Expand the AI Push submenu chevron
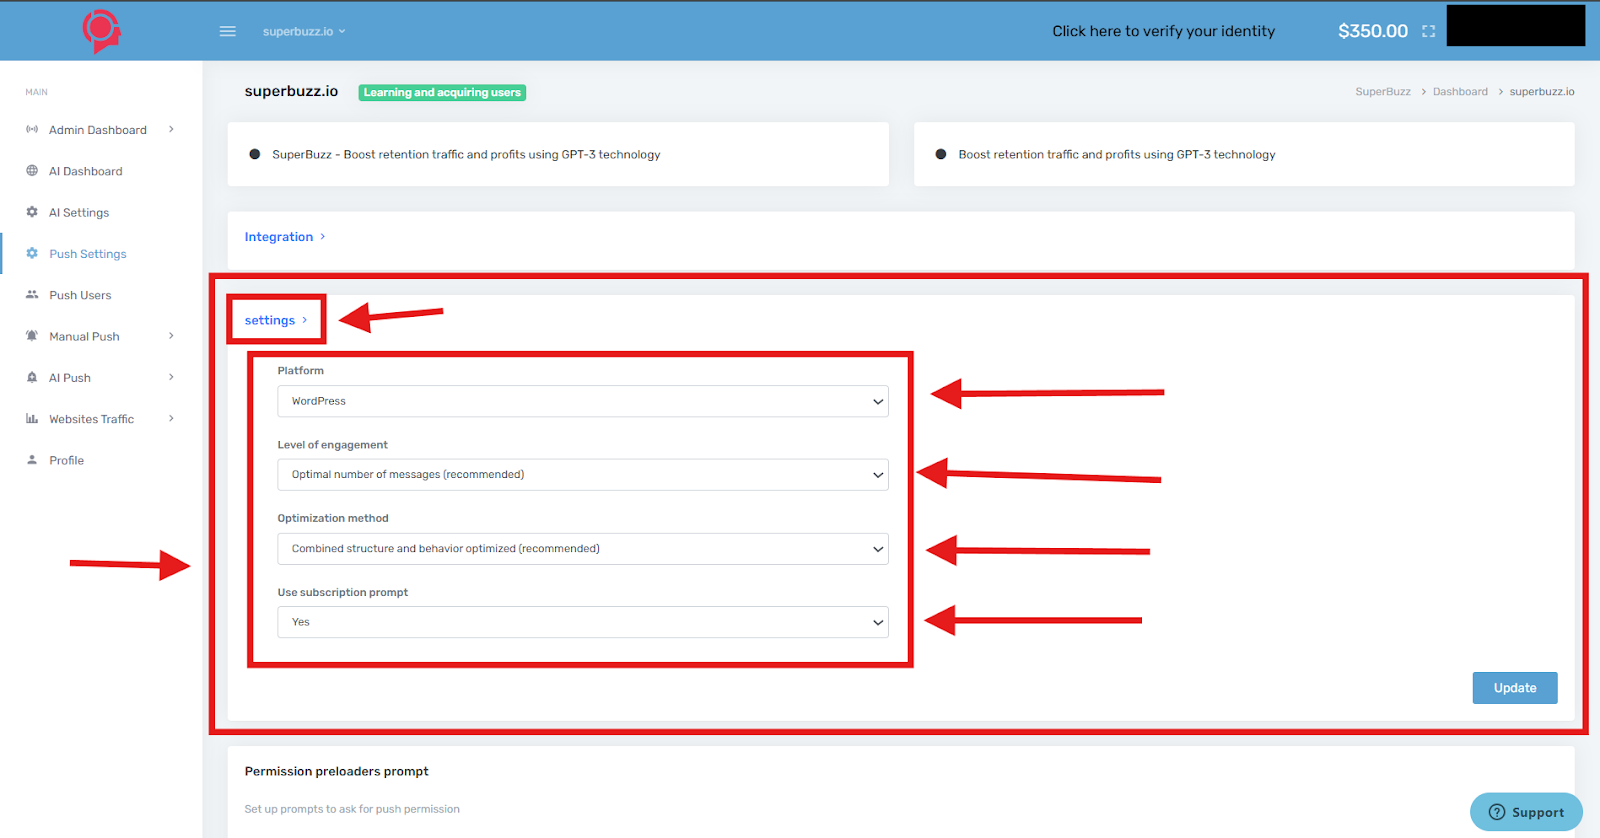 (171, 377)
